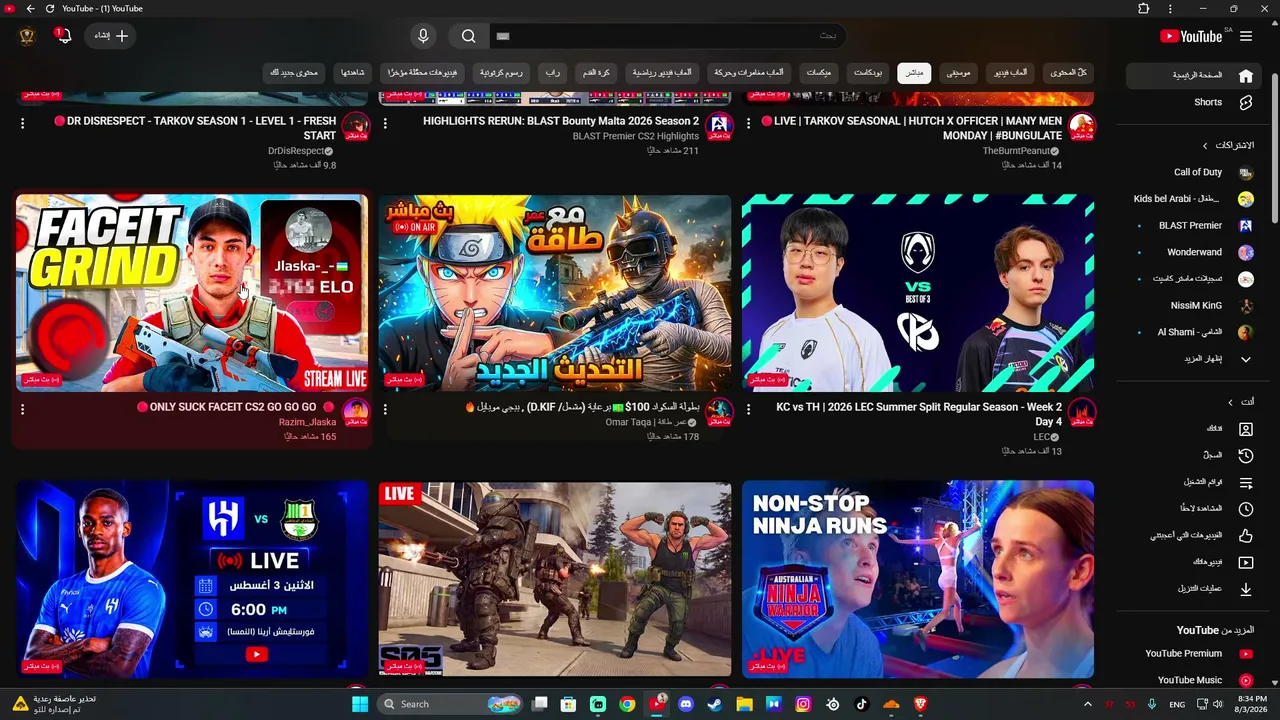Select the ميكسات mixes filter chip
1280x720 pixels.
[819, 73]
